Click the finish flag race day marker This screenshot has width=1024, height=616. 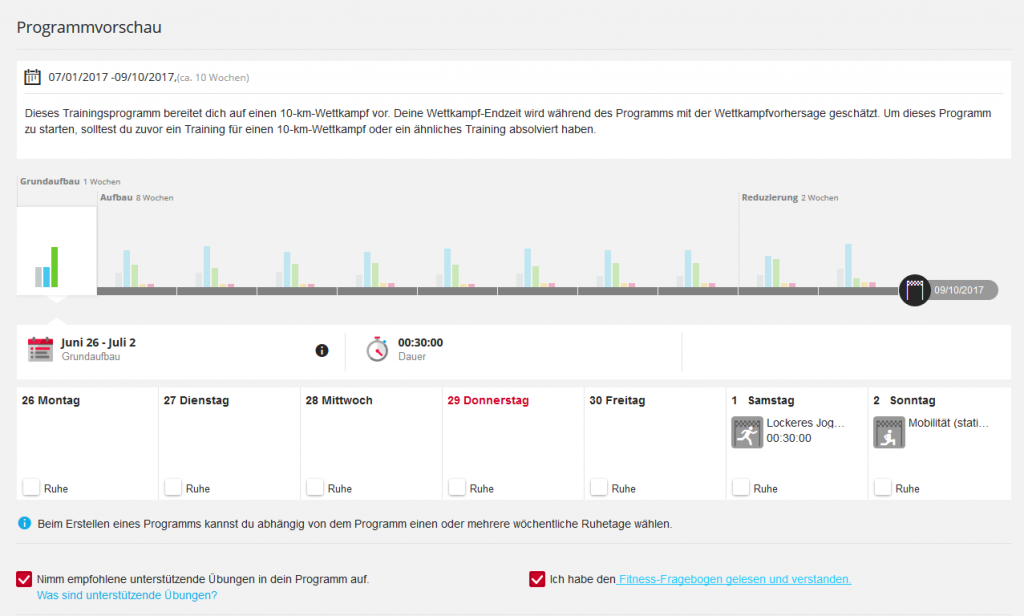pyautogui.click(x=914, y=290)
